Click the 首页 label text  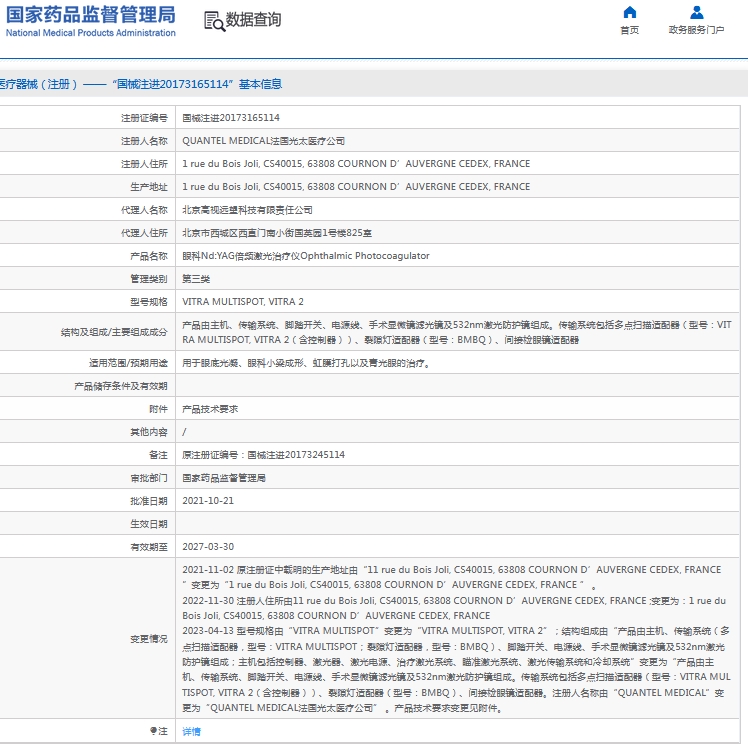[x=630, y=30]
